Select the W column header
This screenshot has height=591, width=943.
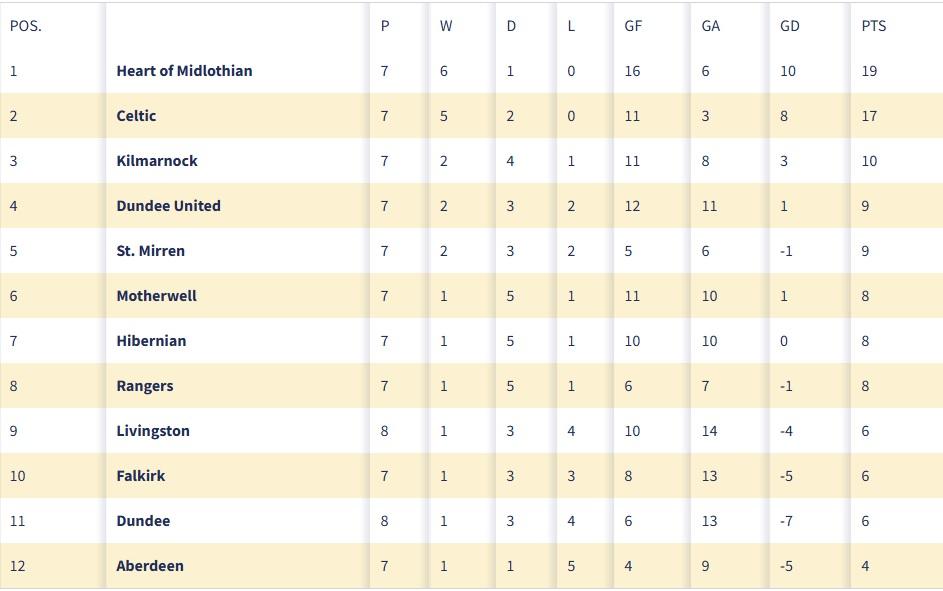[x=446, y=26]
